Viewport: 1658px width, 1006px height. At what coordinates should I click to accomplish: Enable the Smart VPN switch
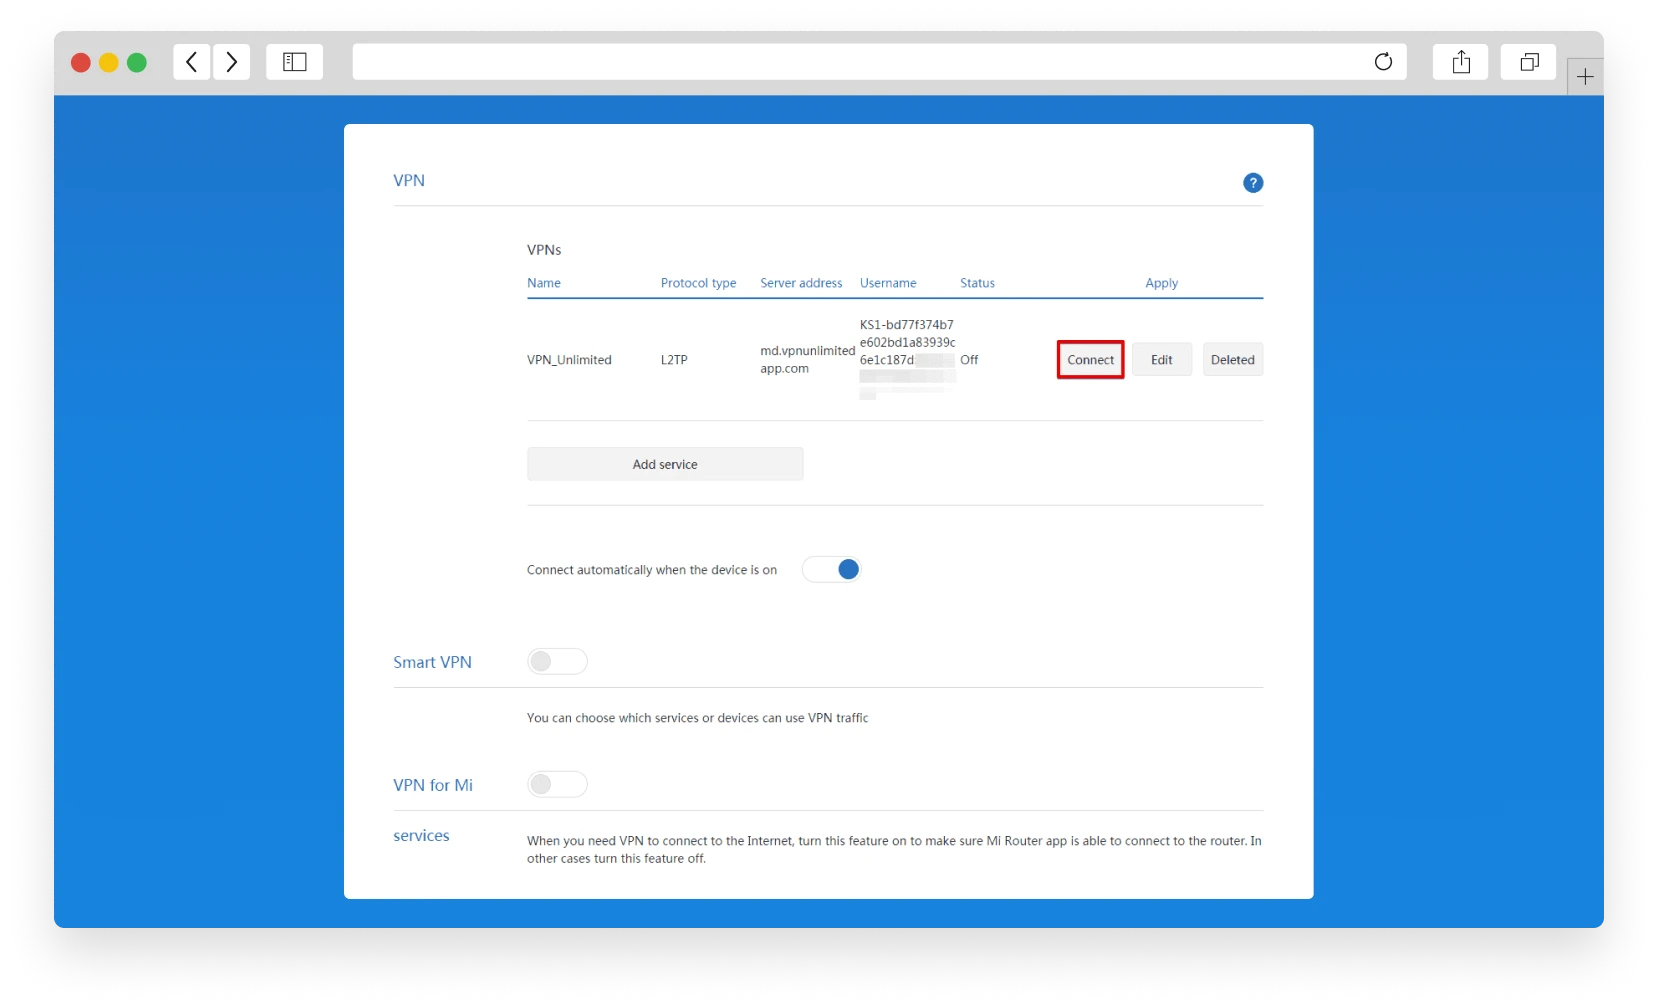pos(557,662)
